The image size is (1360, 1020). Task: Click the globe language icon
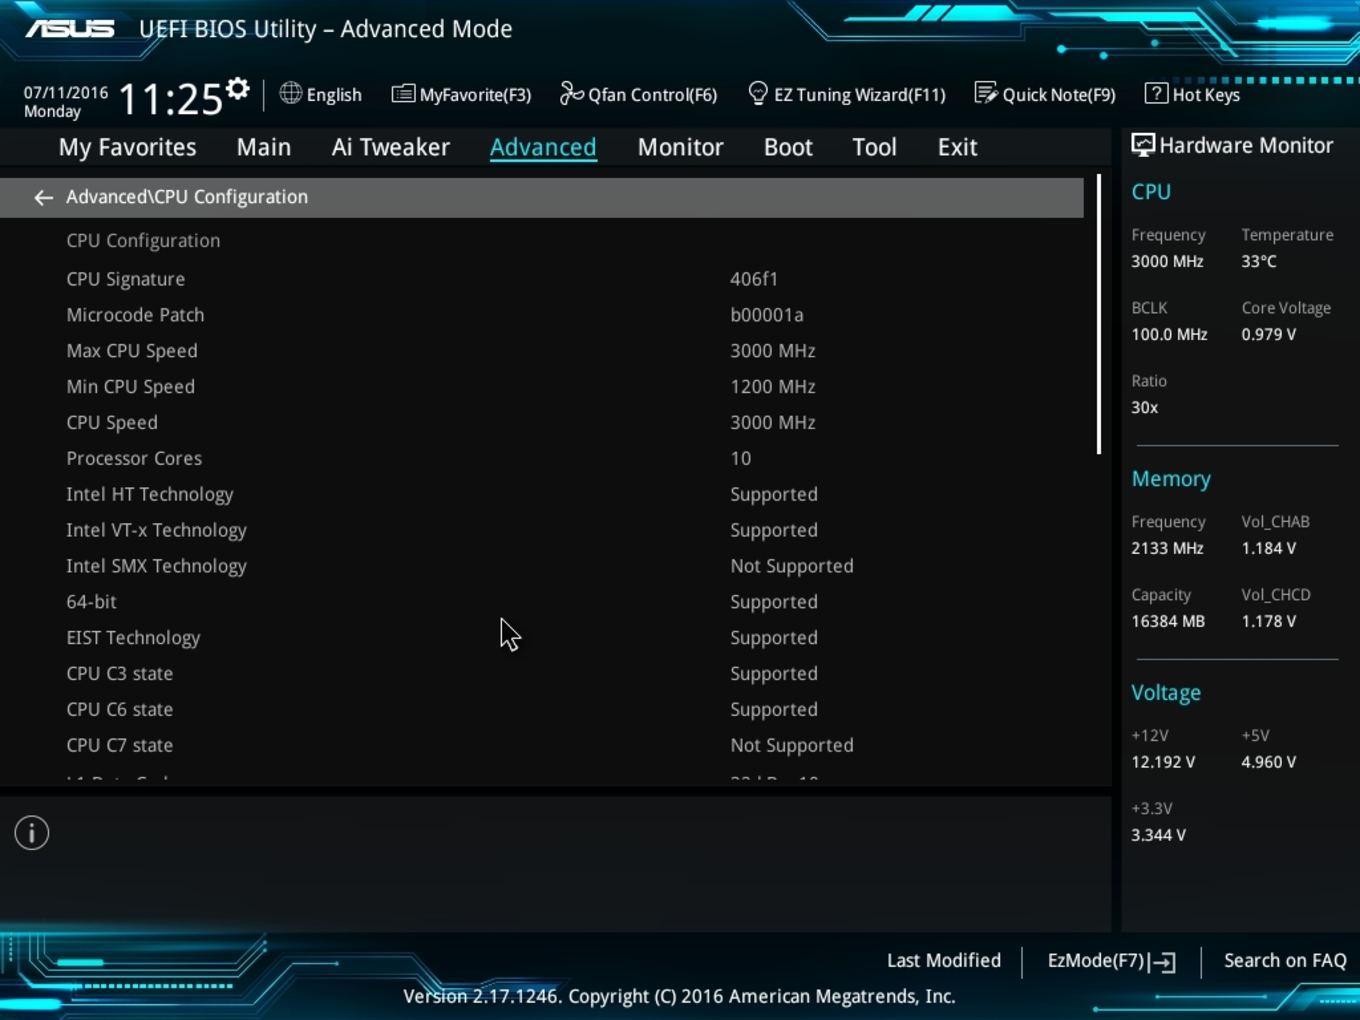[x=290, y=93]
